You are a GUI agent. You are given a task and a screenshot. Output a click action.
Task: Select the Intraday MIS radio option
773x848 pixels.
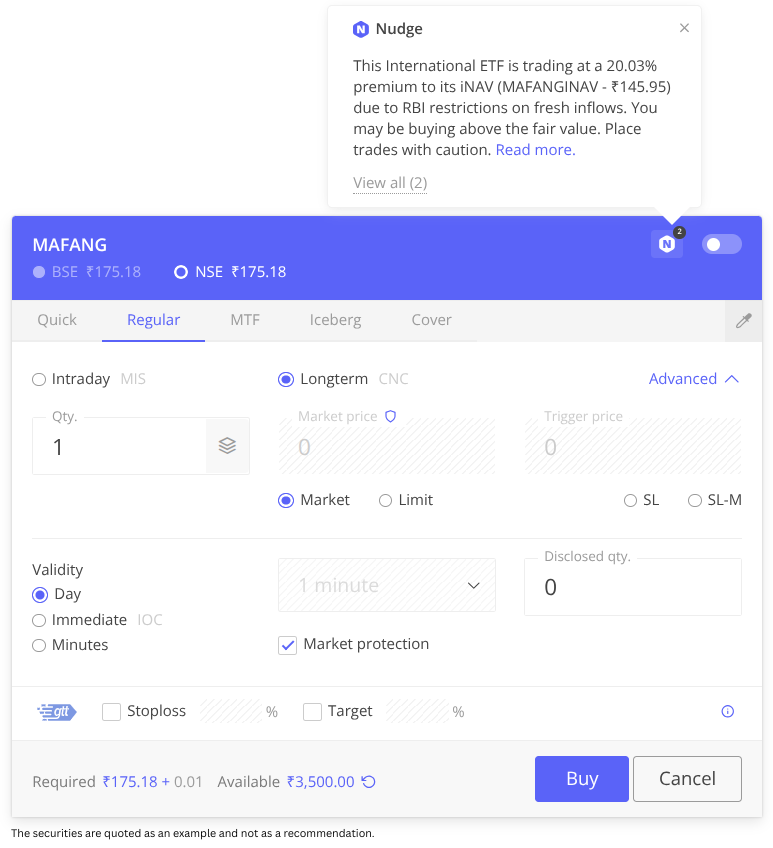39,379
